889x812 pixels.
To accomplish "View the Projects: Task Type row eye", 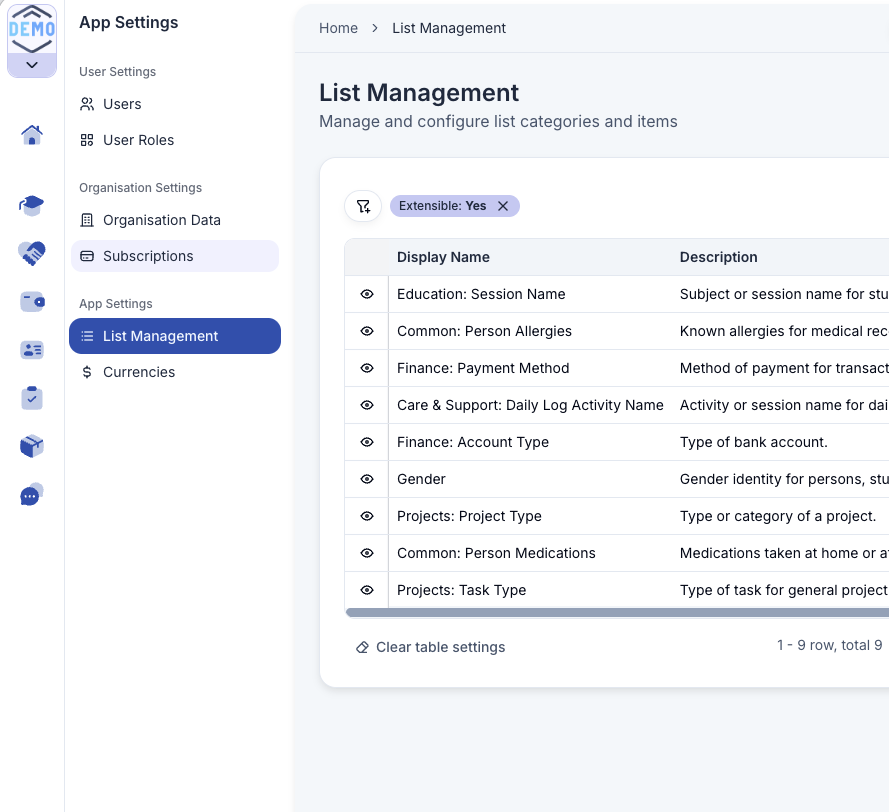I will [x=367, y=590].
